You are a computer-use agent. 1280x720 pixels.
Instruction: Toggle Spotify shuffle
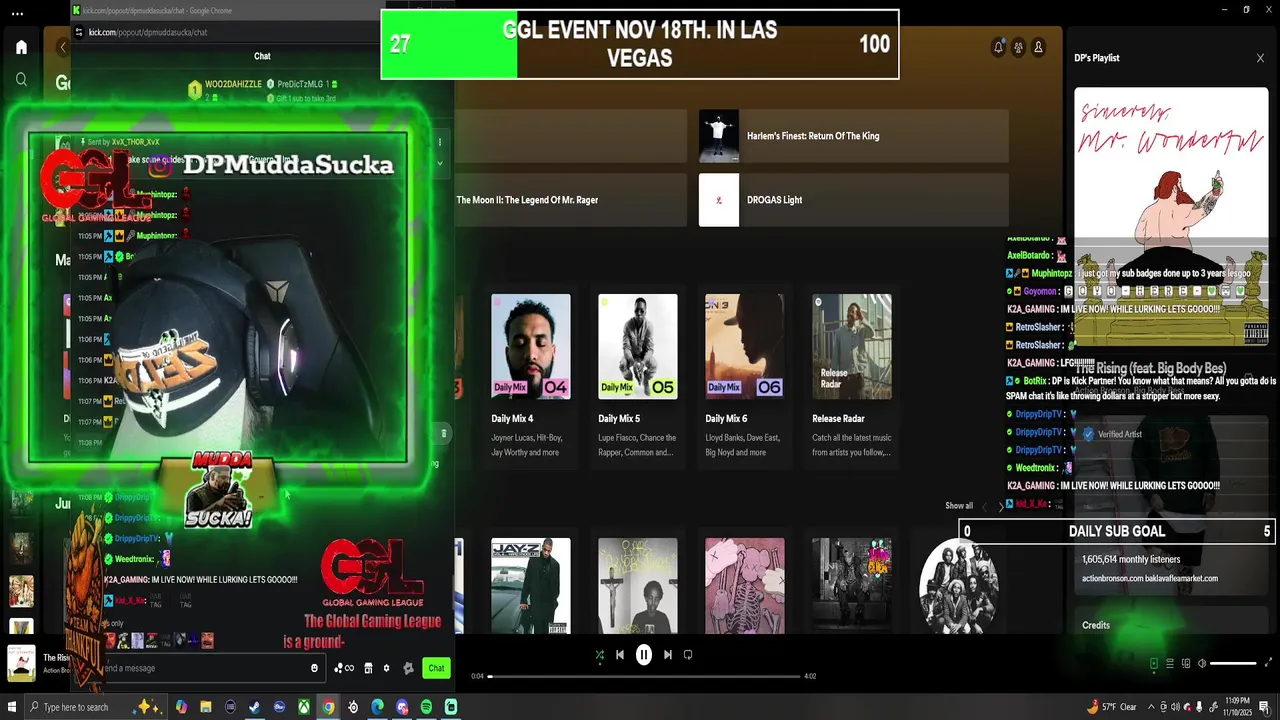pos(599,655)
